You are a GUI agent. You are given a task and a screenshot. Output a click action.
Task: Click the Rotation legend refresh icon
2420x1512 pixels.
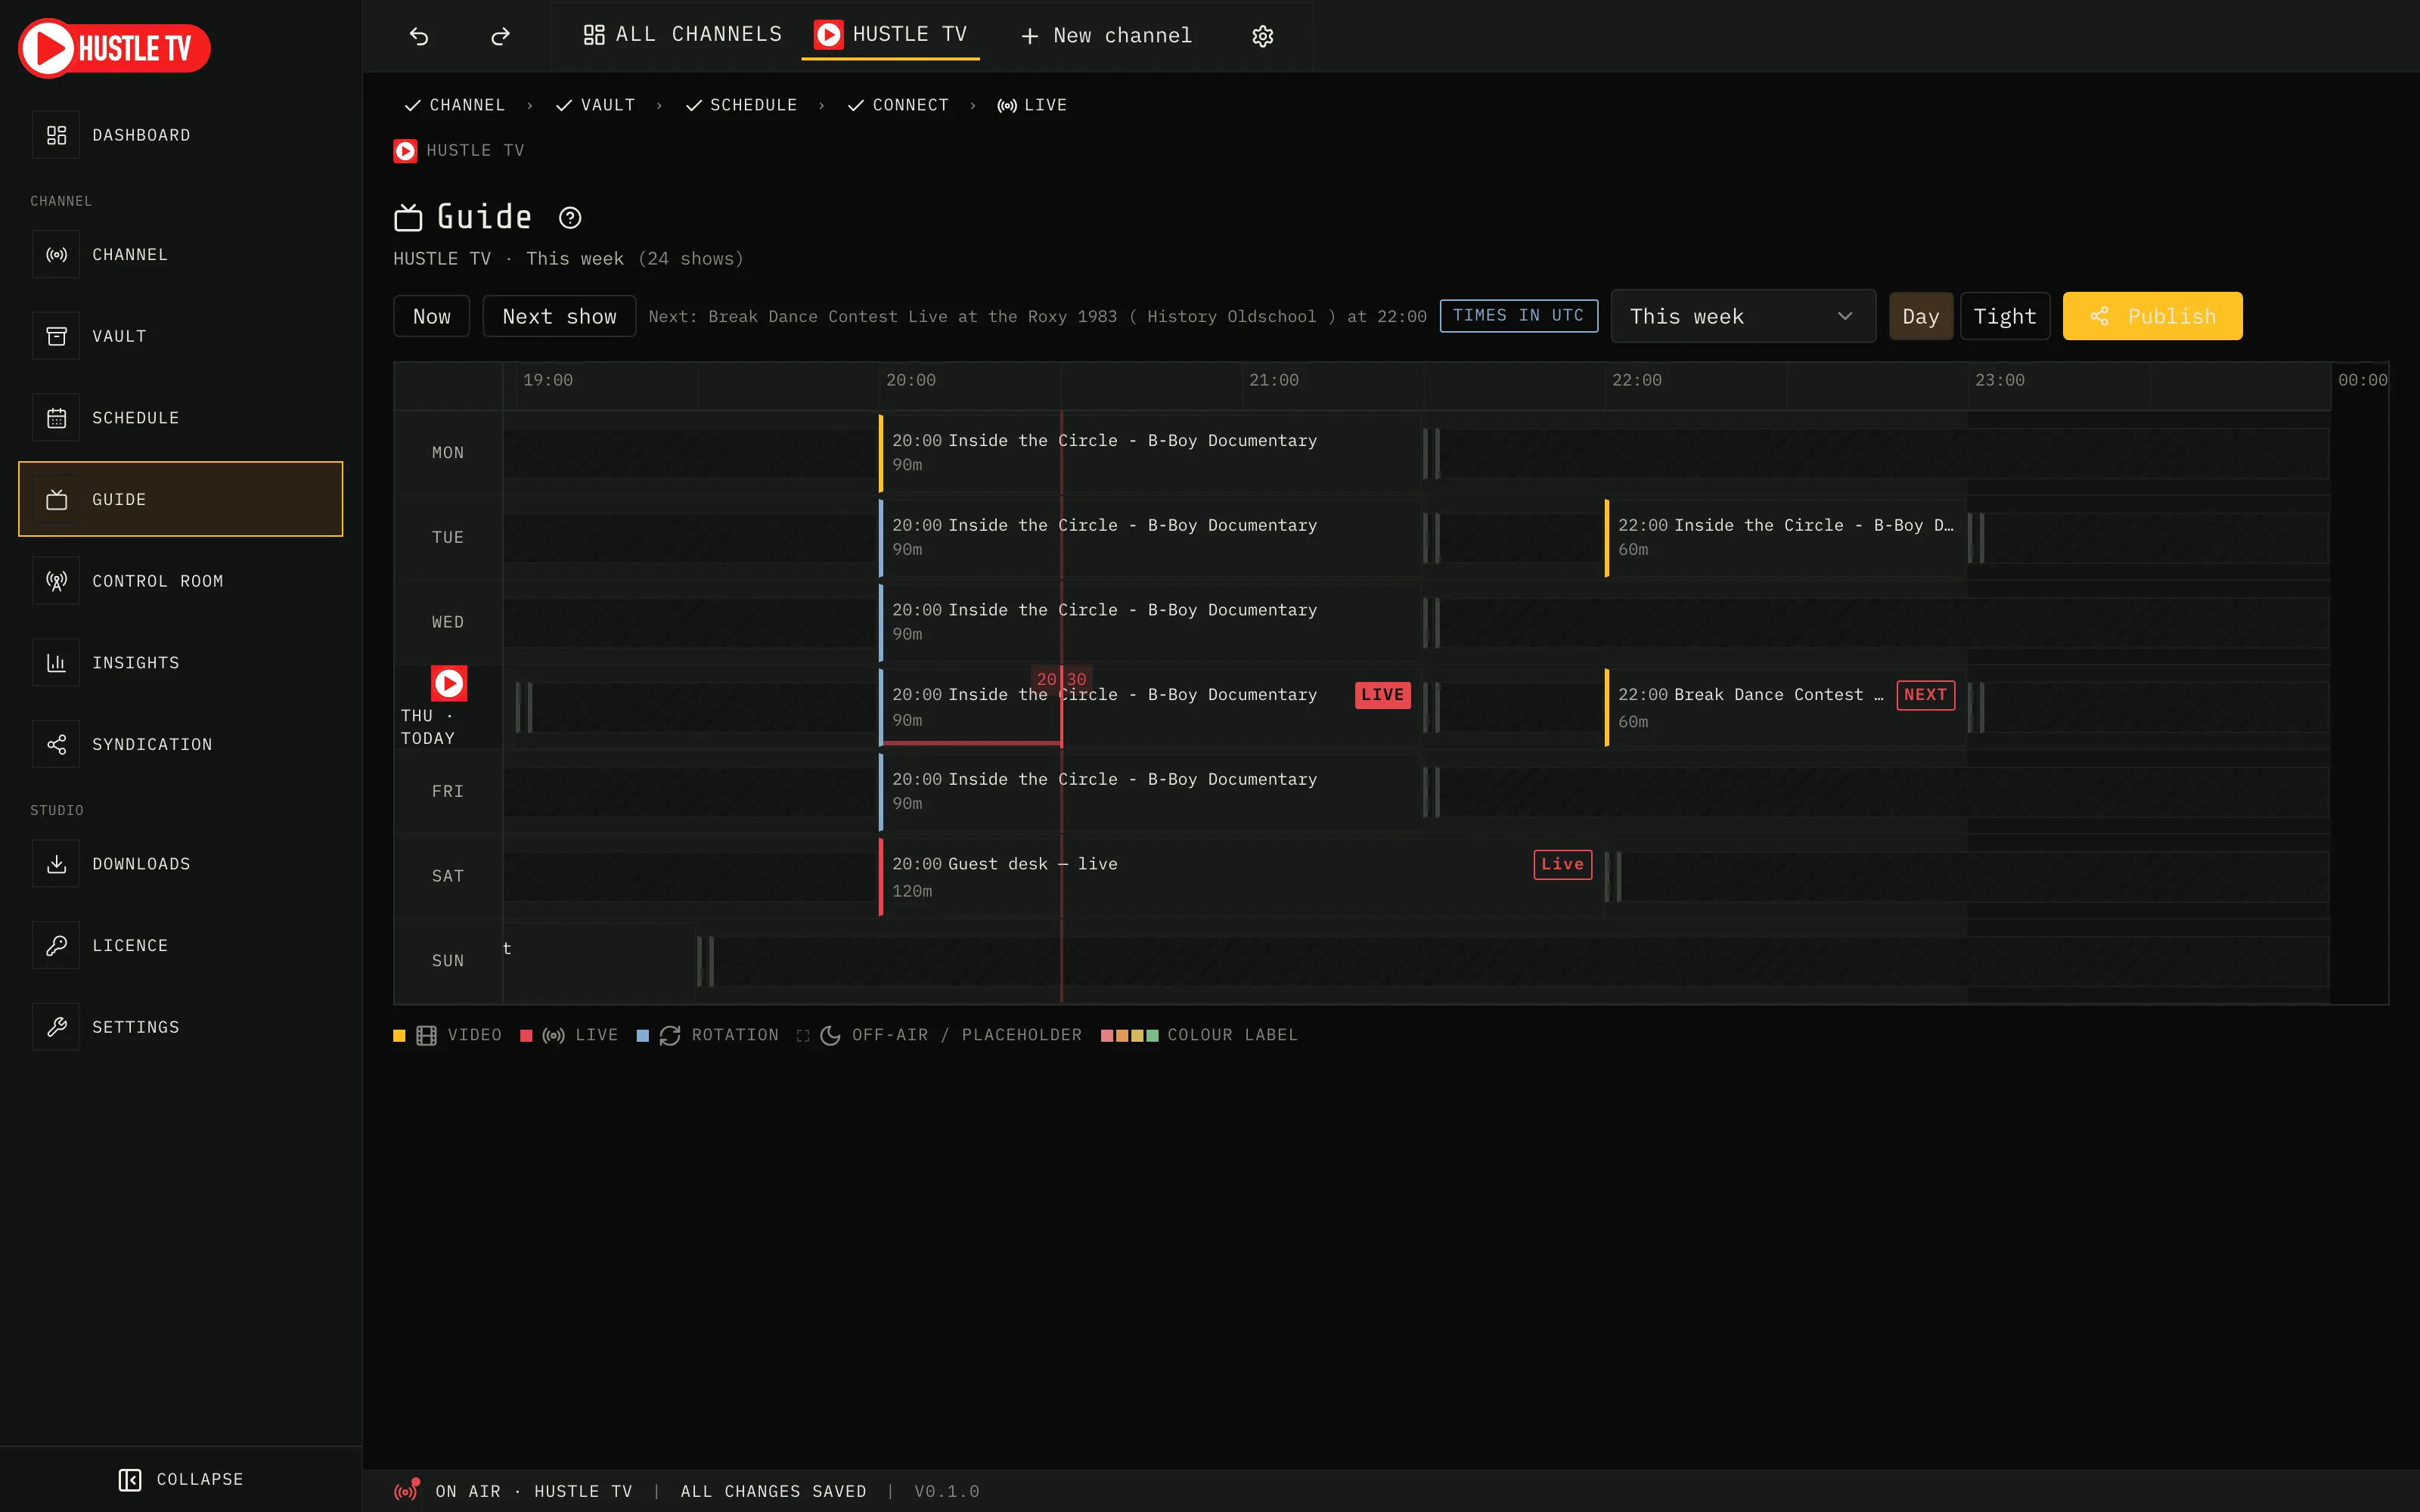(670, 1035)
